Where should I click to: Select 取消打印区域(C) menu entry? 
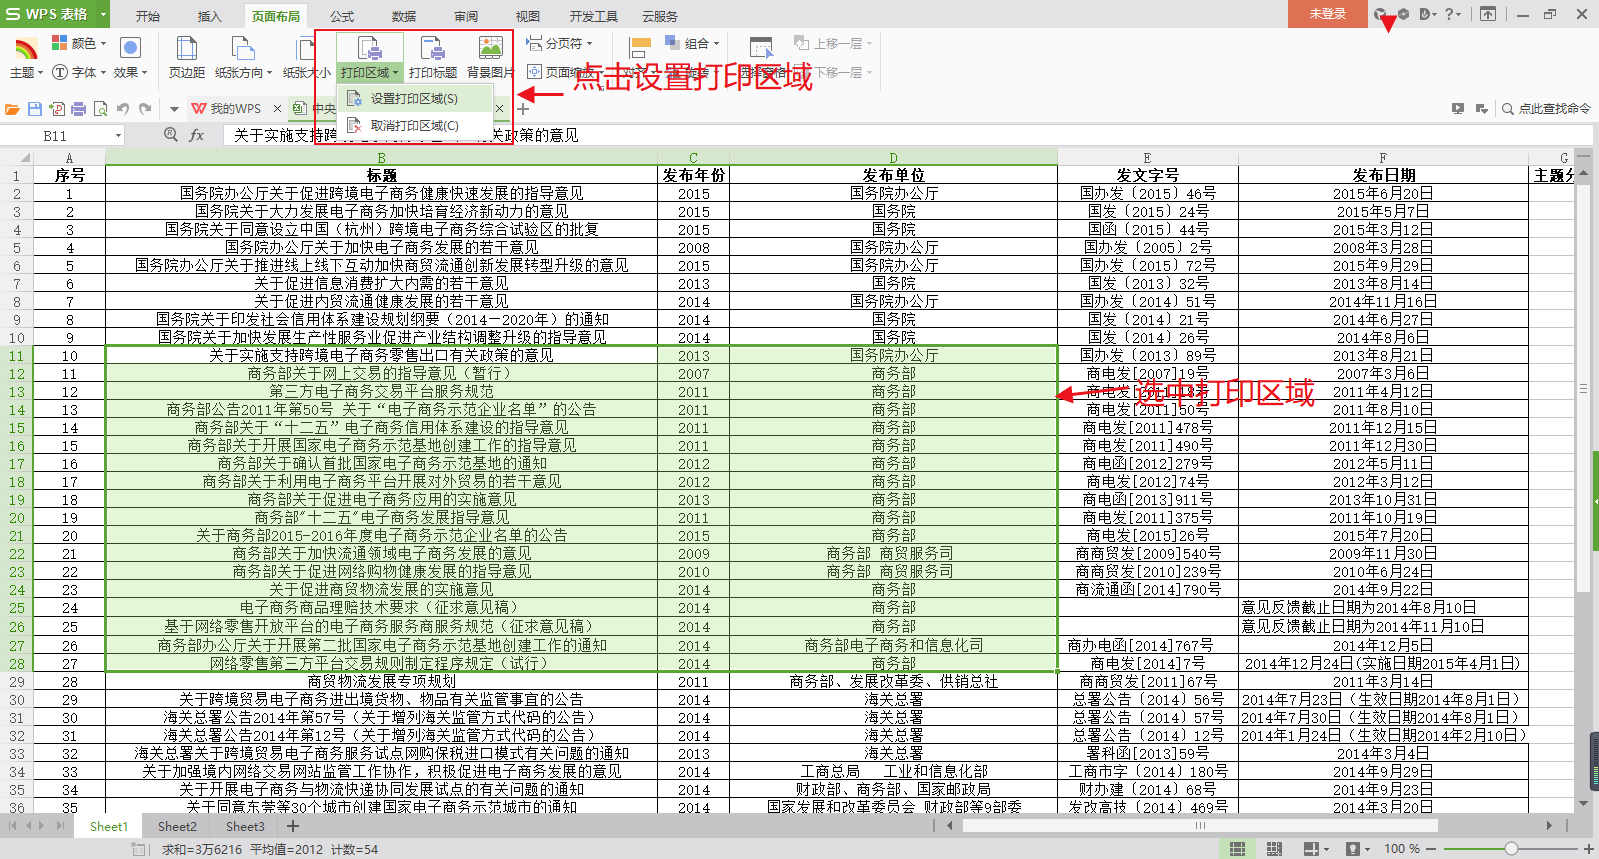coord(413,126)
